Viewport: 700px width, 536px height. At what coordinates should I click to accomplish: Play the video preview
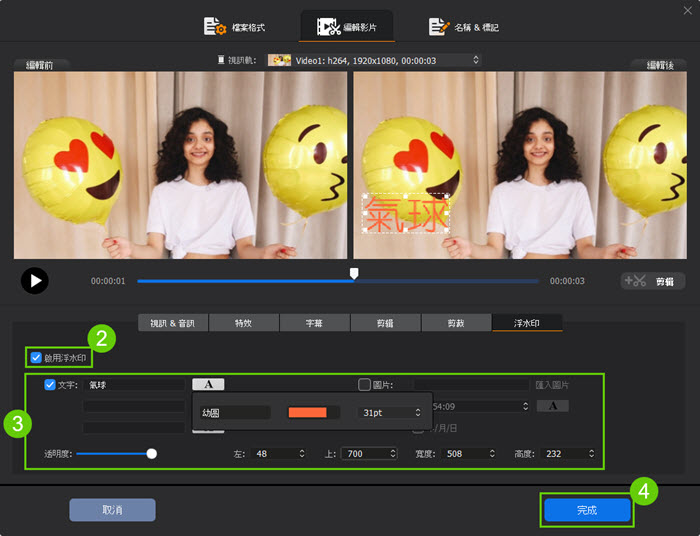35,281
